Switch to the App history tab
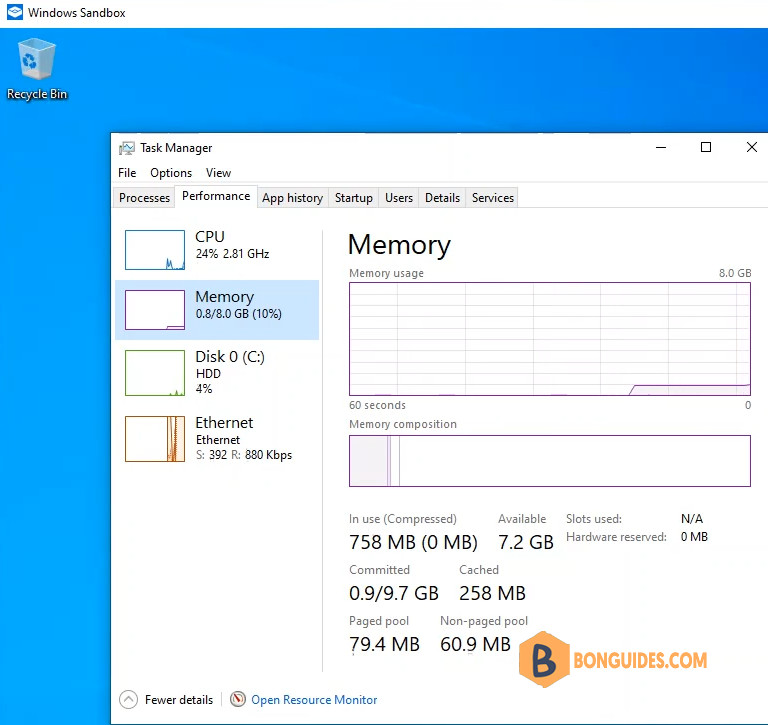This screenshot has width=768, height=725. 292,198
